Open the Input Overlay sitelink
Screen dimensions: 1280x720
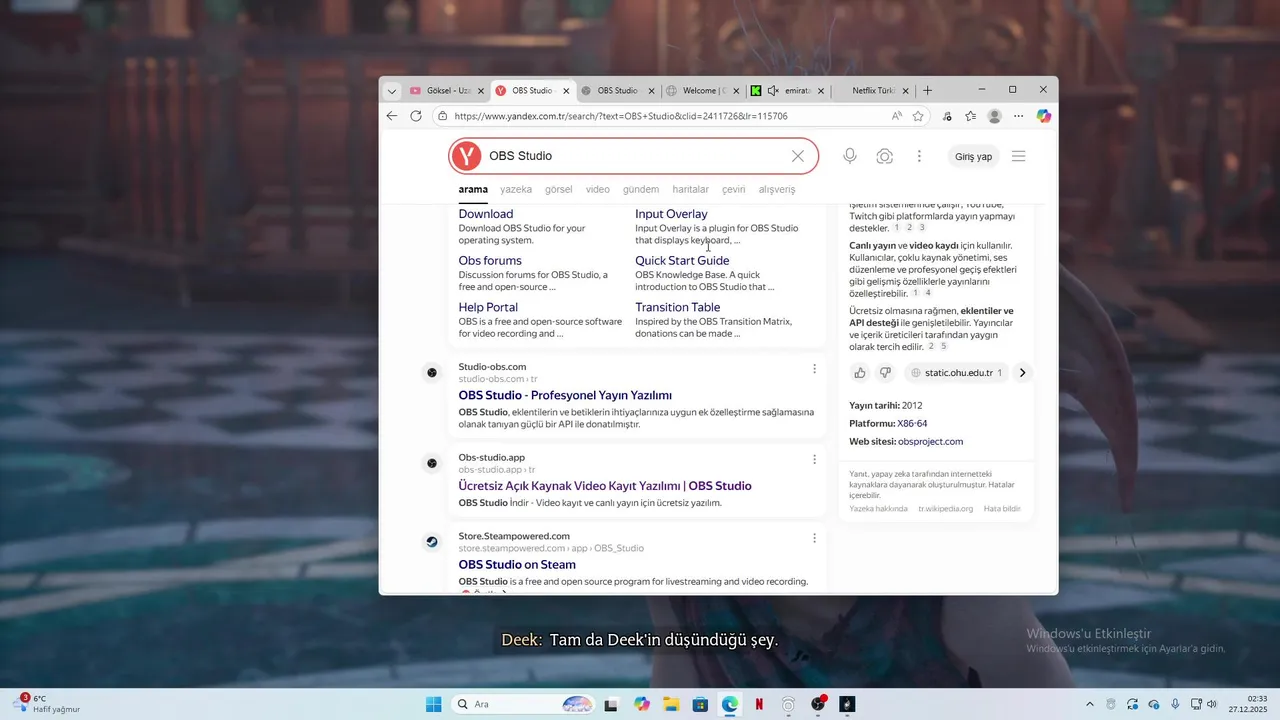pyautogui.click(x=671, y=214)
